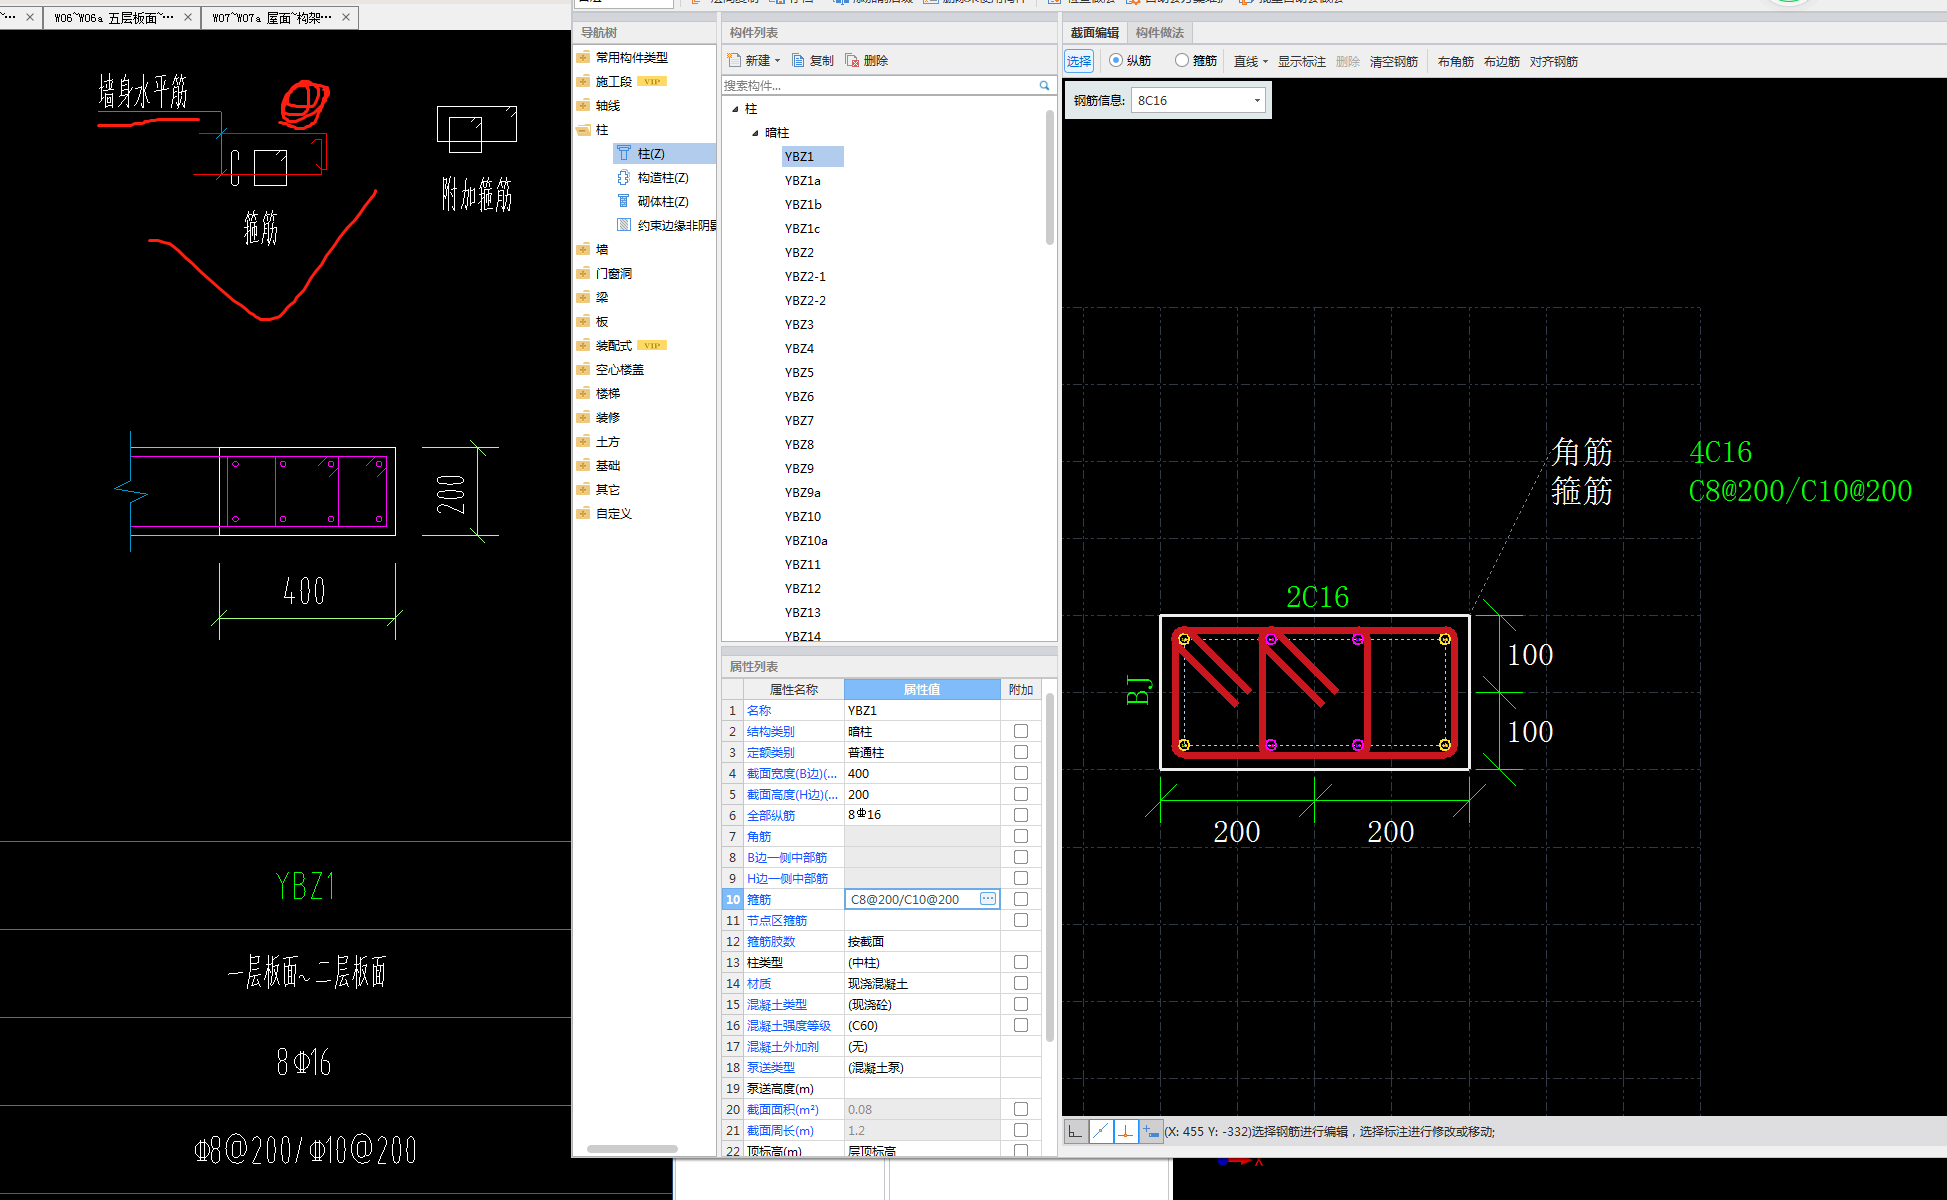The image size is (1947, 1200).
Task: Click the 删除 (delete) component icon
Action: 852,60
